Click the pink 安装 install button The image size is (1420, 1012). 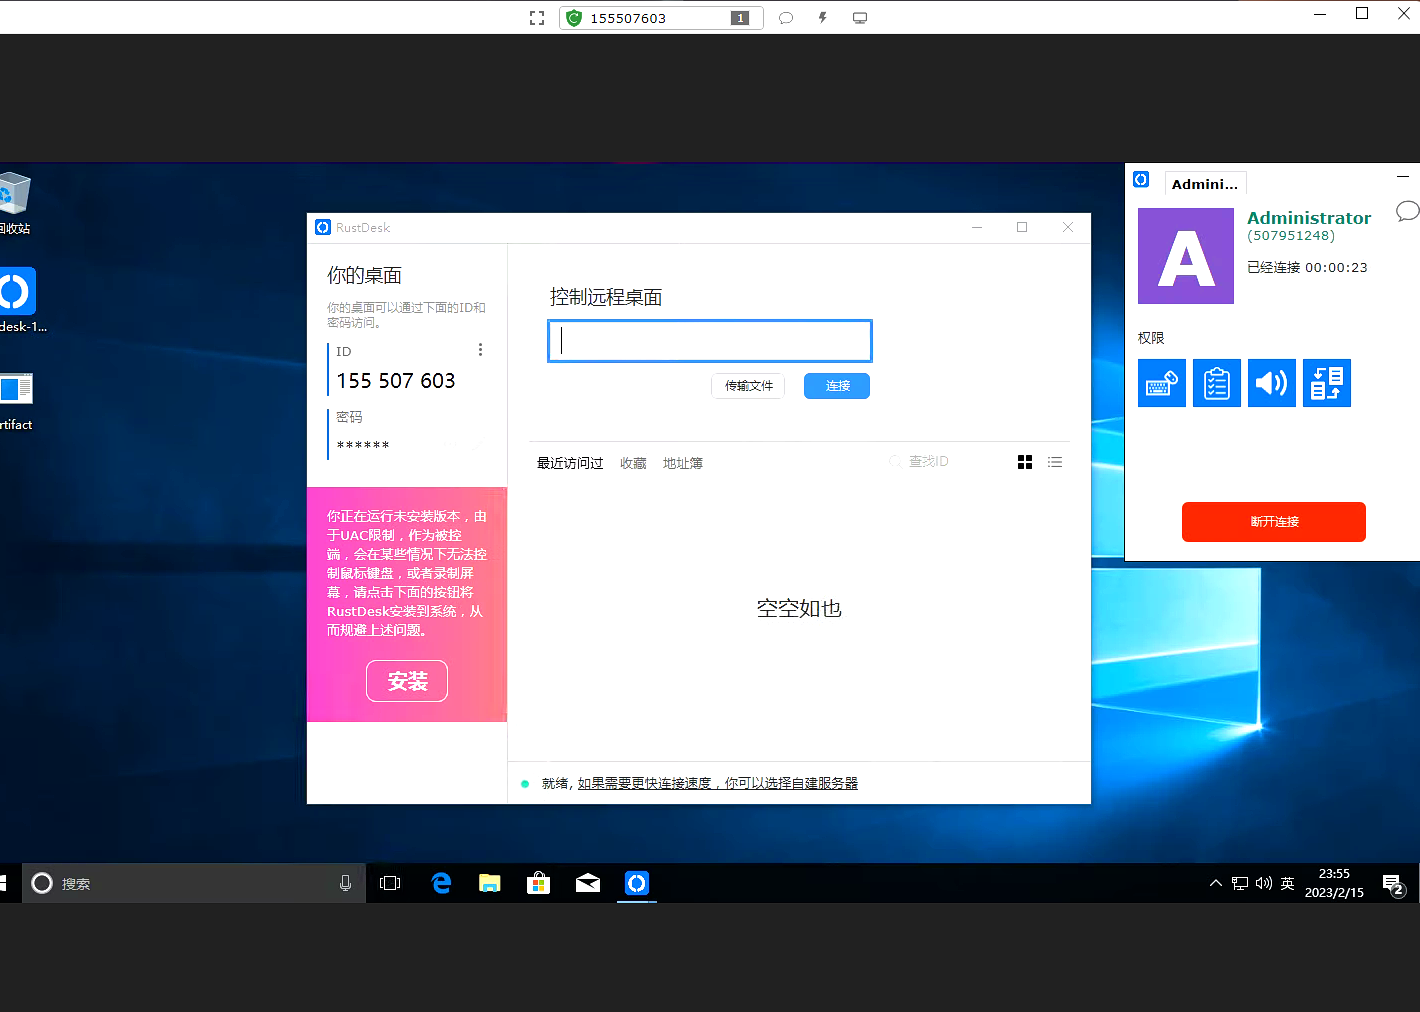point(407,681)
